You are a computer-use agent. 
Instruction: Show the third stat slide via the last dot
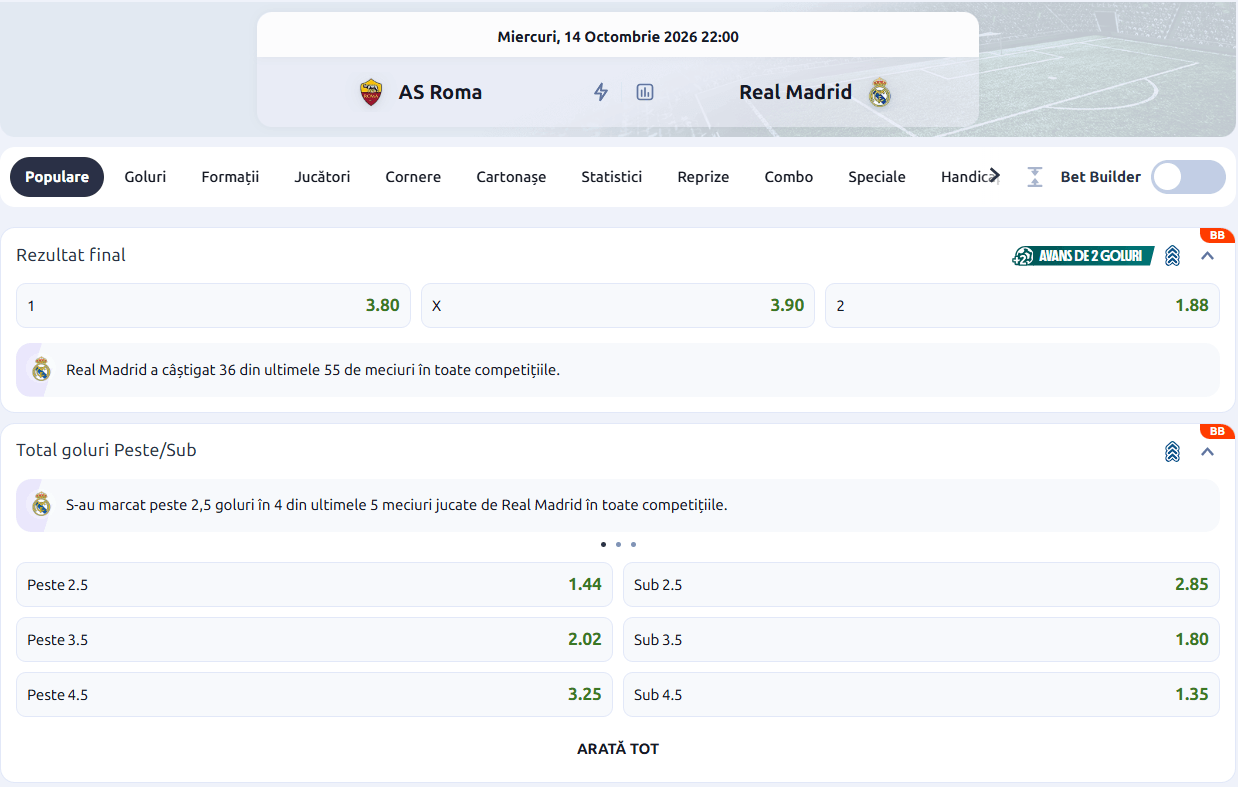click(633, 545)
